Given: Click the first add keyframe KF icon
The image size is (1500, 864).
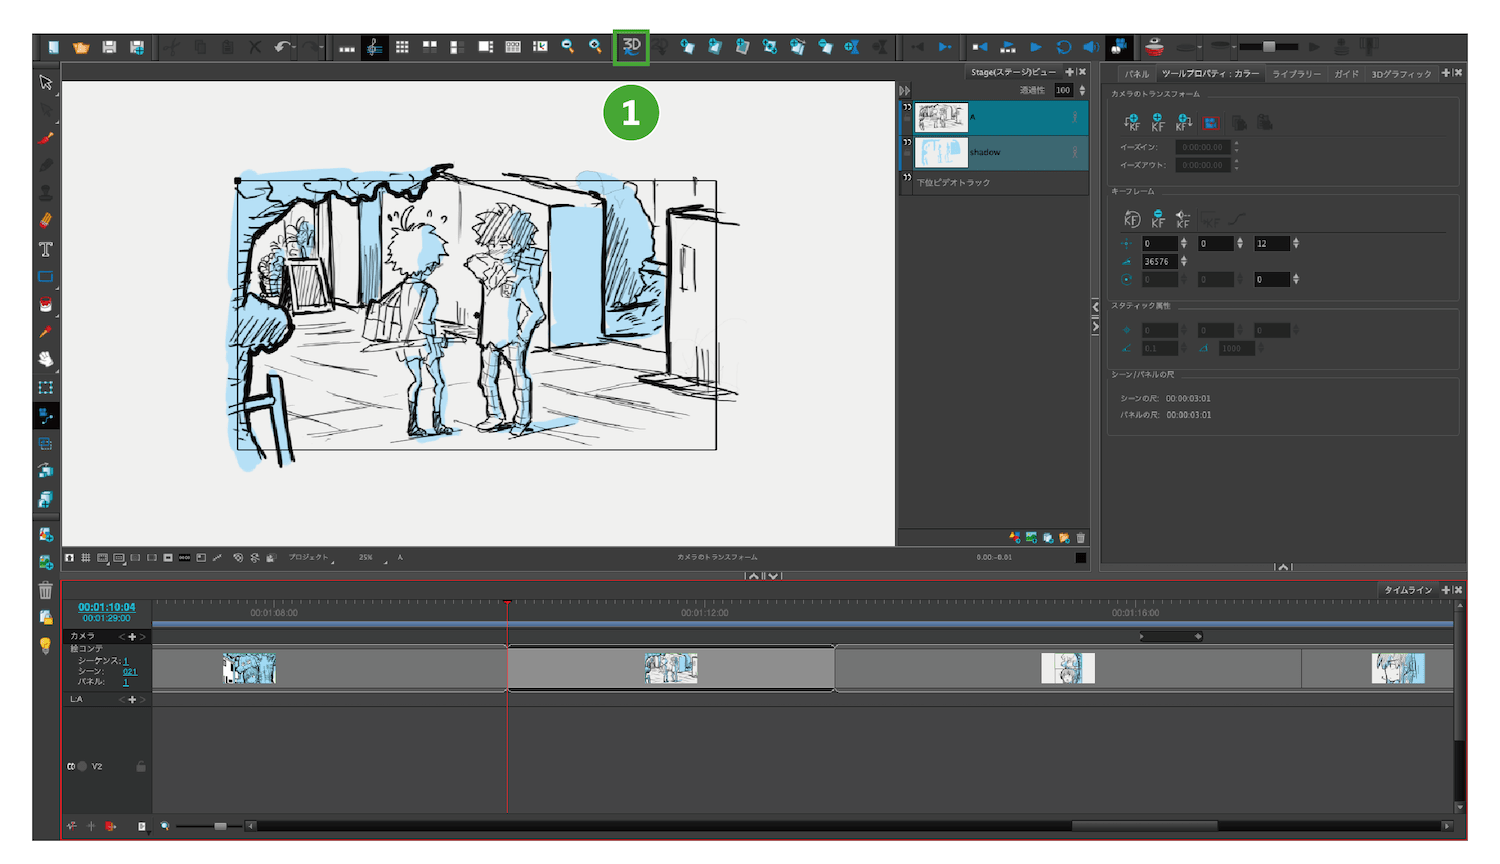Looking at the screenshot, I should point(1132,122).
